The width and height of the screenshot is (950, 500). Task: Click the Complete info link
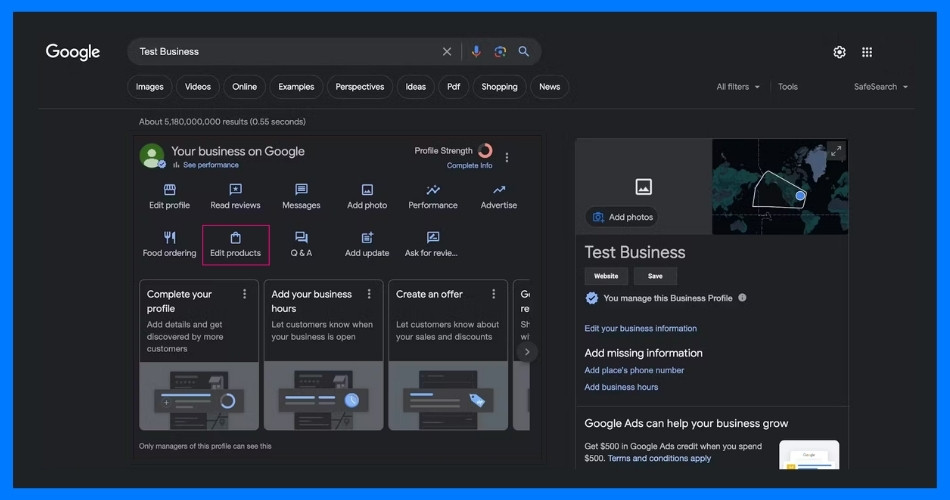[x=470, y=165]
